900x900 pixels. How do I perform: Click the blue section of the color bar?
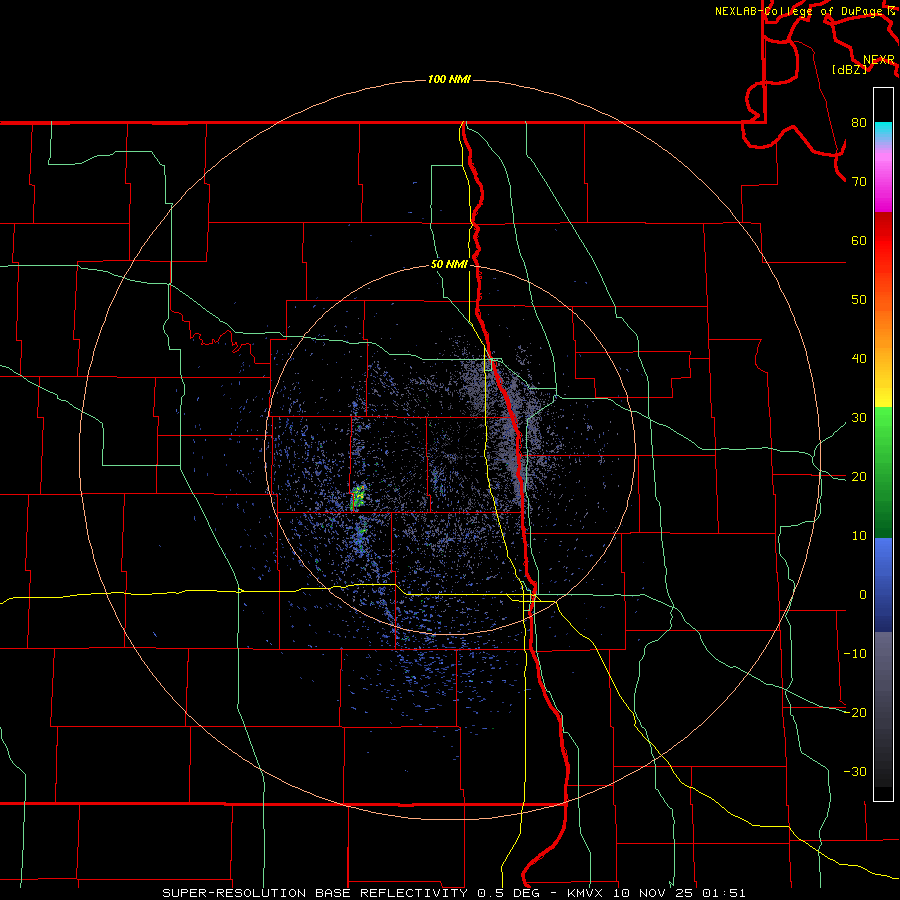click(x=883, y=584)
